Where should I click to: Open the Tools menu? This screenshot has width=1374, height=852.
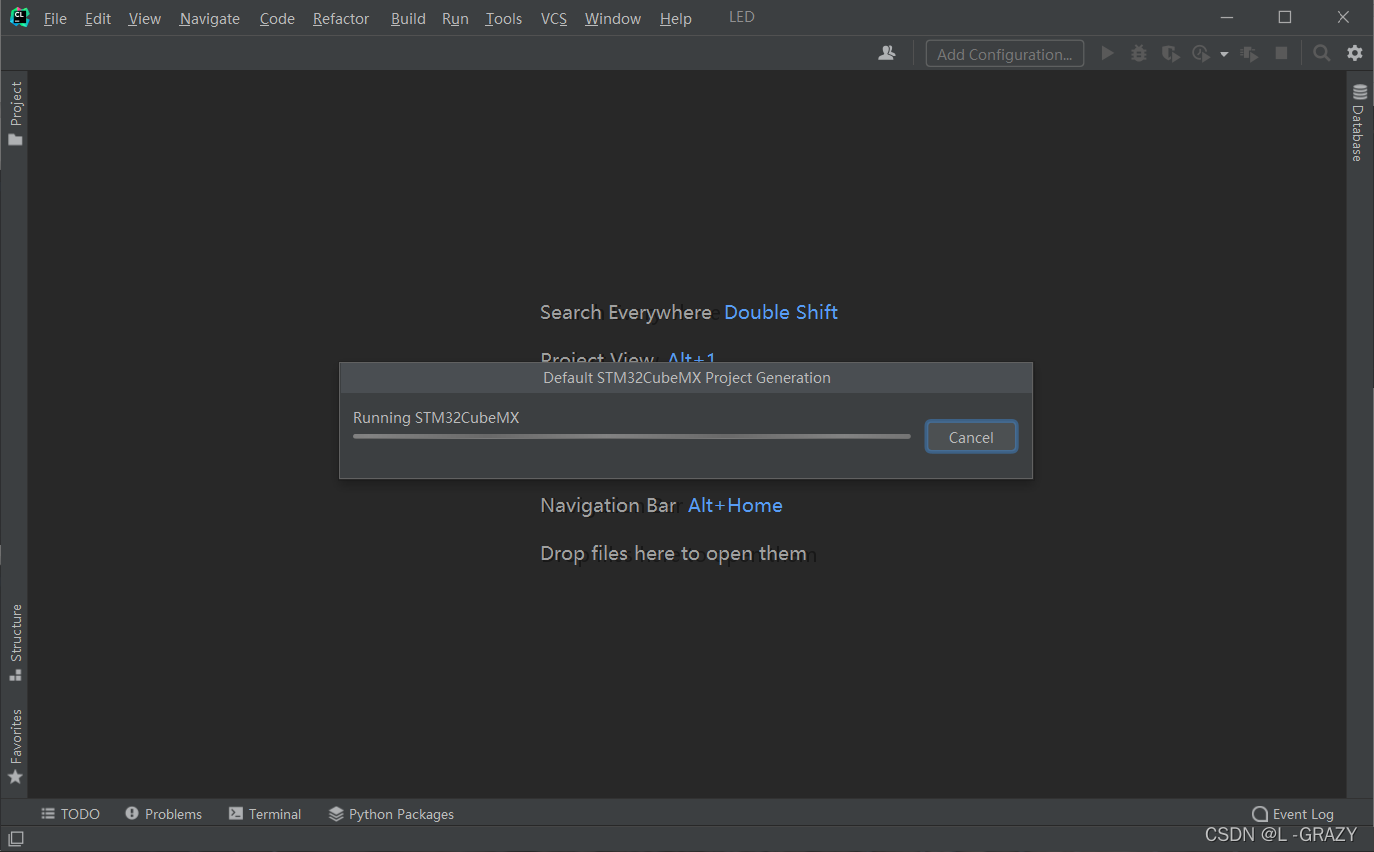pos(504,18)
